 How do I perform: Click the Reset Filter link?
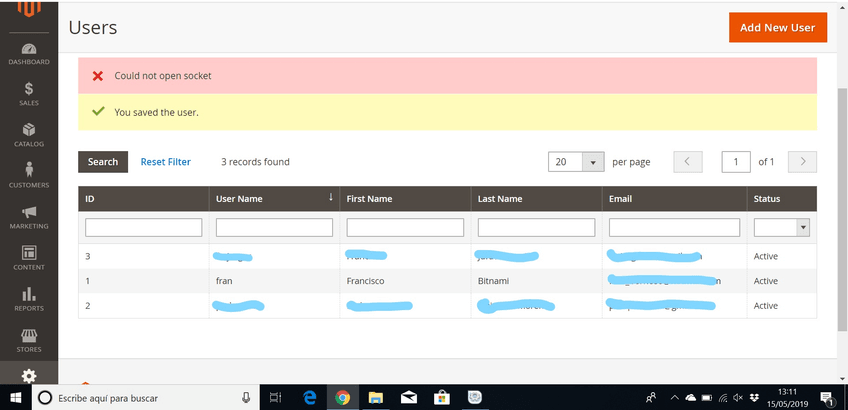[x=165, y=162]
